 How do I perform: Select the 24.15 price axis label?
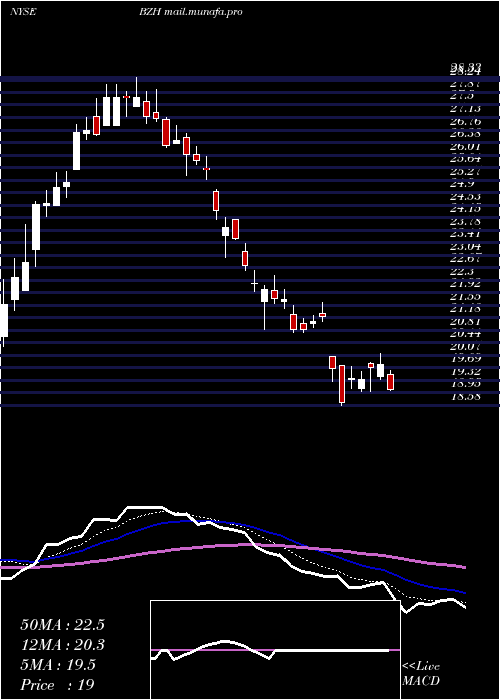pyautogui.click(x=465, y=209)
